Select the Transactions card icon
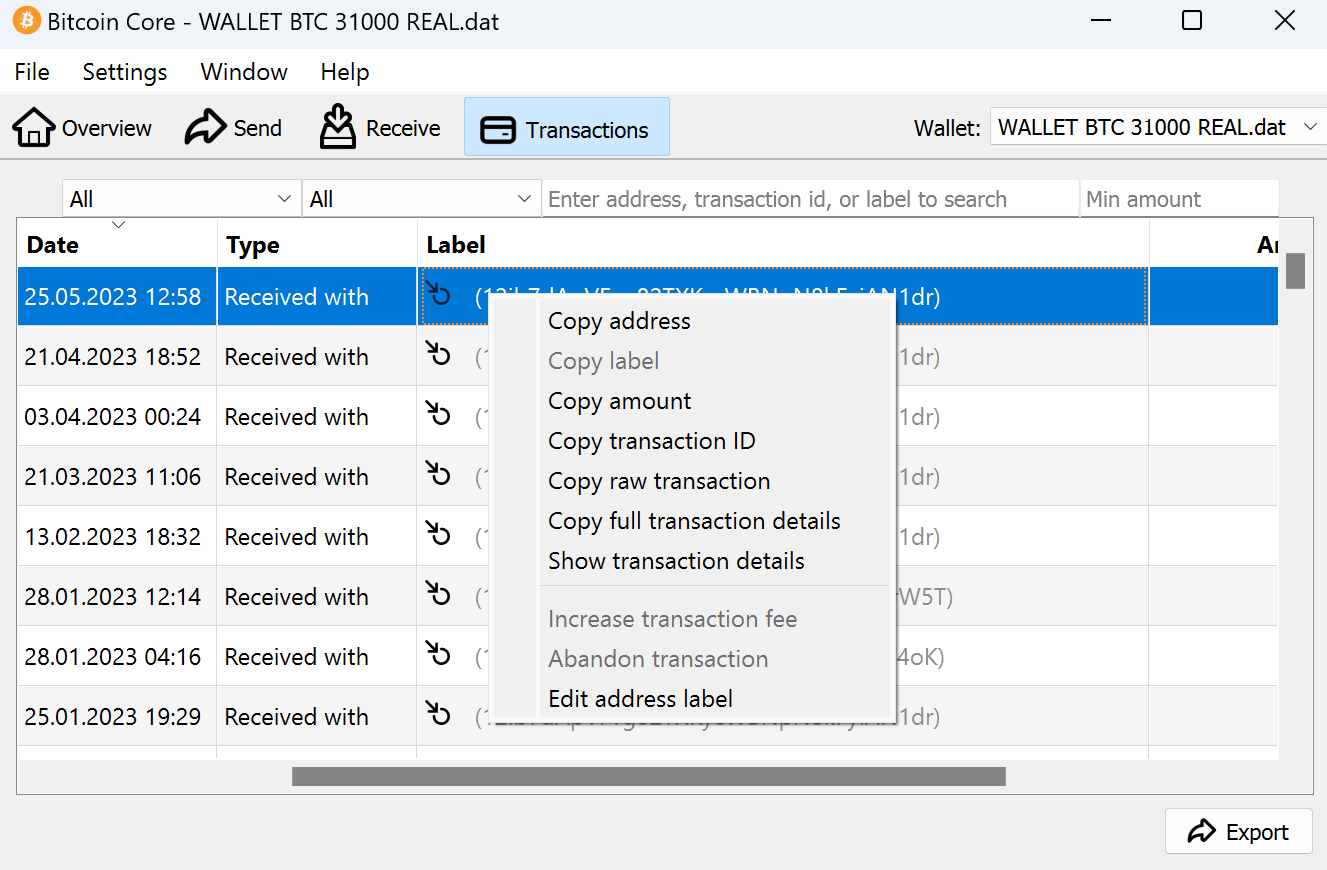The image size is (1327, 870). pos(498,130)
